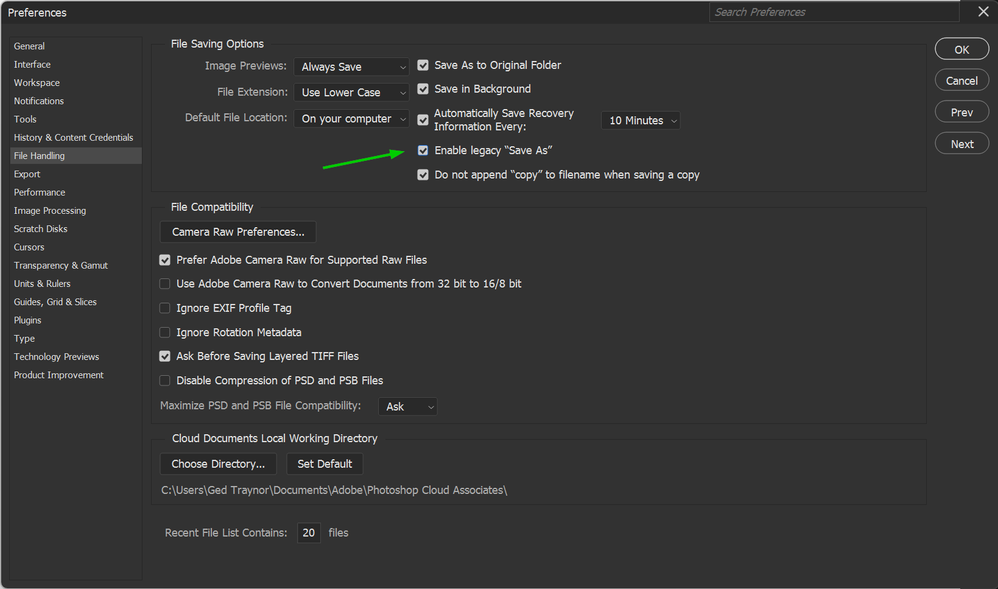
Task: Click the search magnifier icon in Search Preferences
Action: point(721,12)
